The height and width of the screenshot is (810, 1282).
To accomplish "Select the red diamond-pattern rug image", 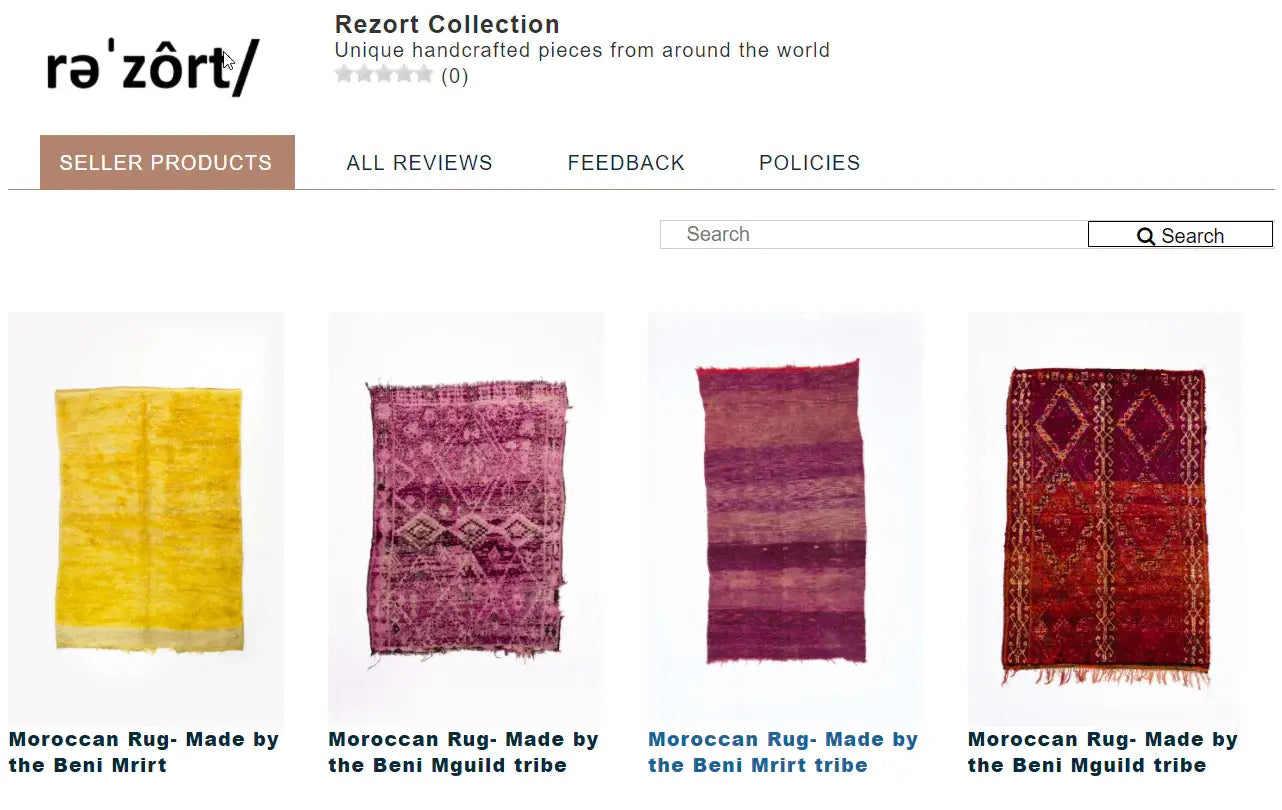I will [x=1106, y=519].
